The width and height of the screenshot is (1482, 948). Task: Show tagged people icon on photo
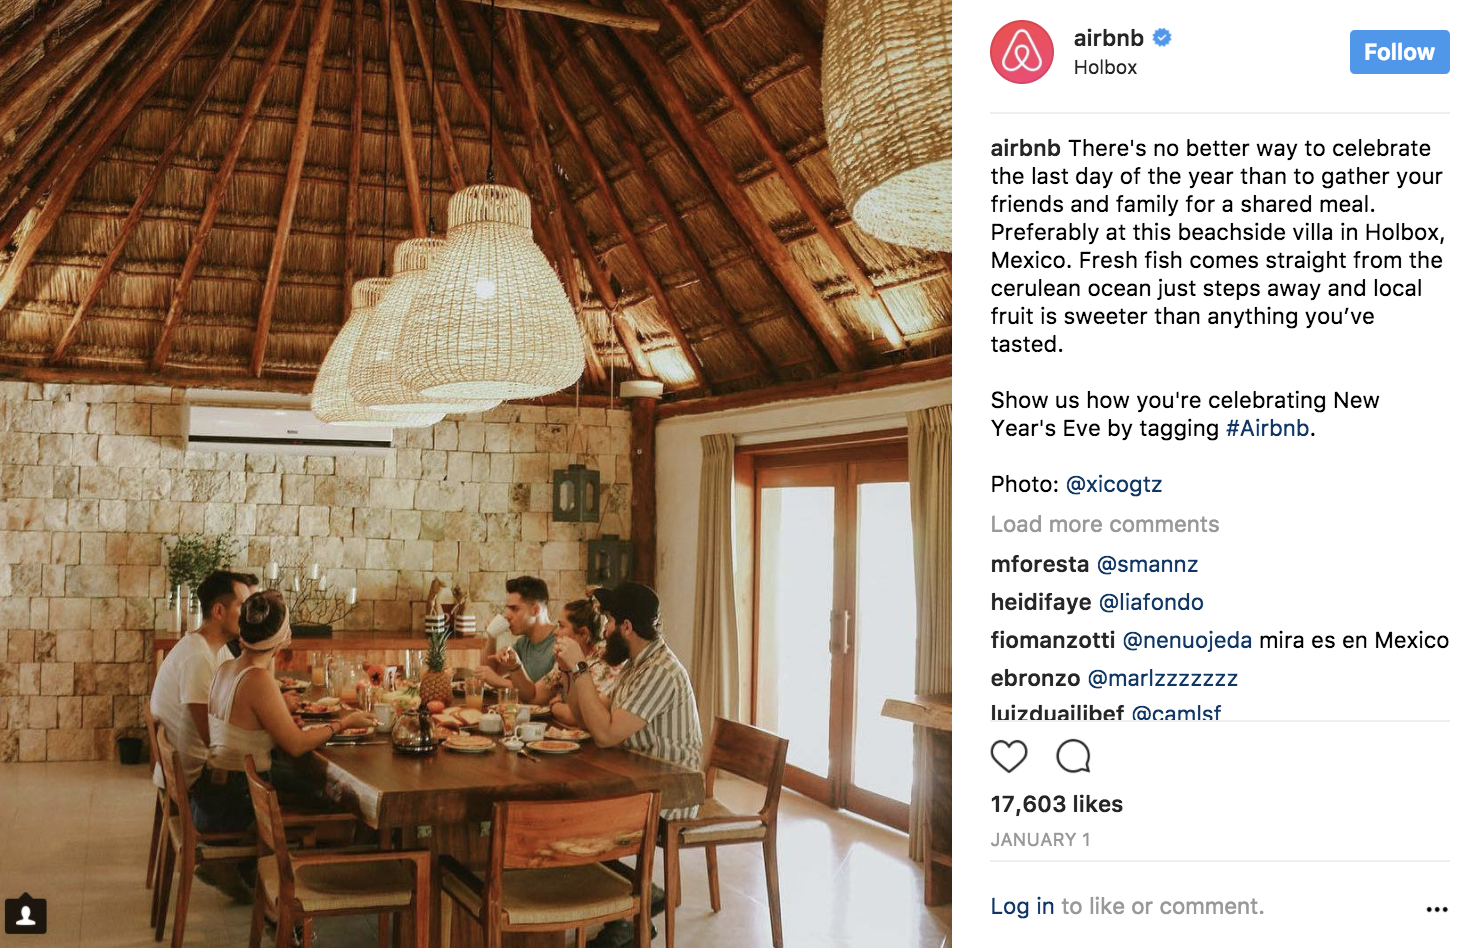click(26, 914)
